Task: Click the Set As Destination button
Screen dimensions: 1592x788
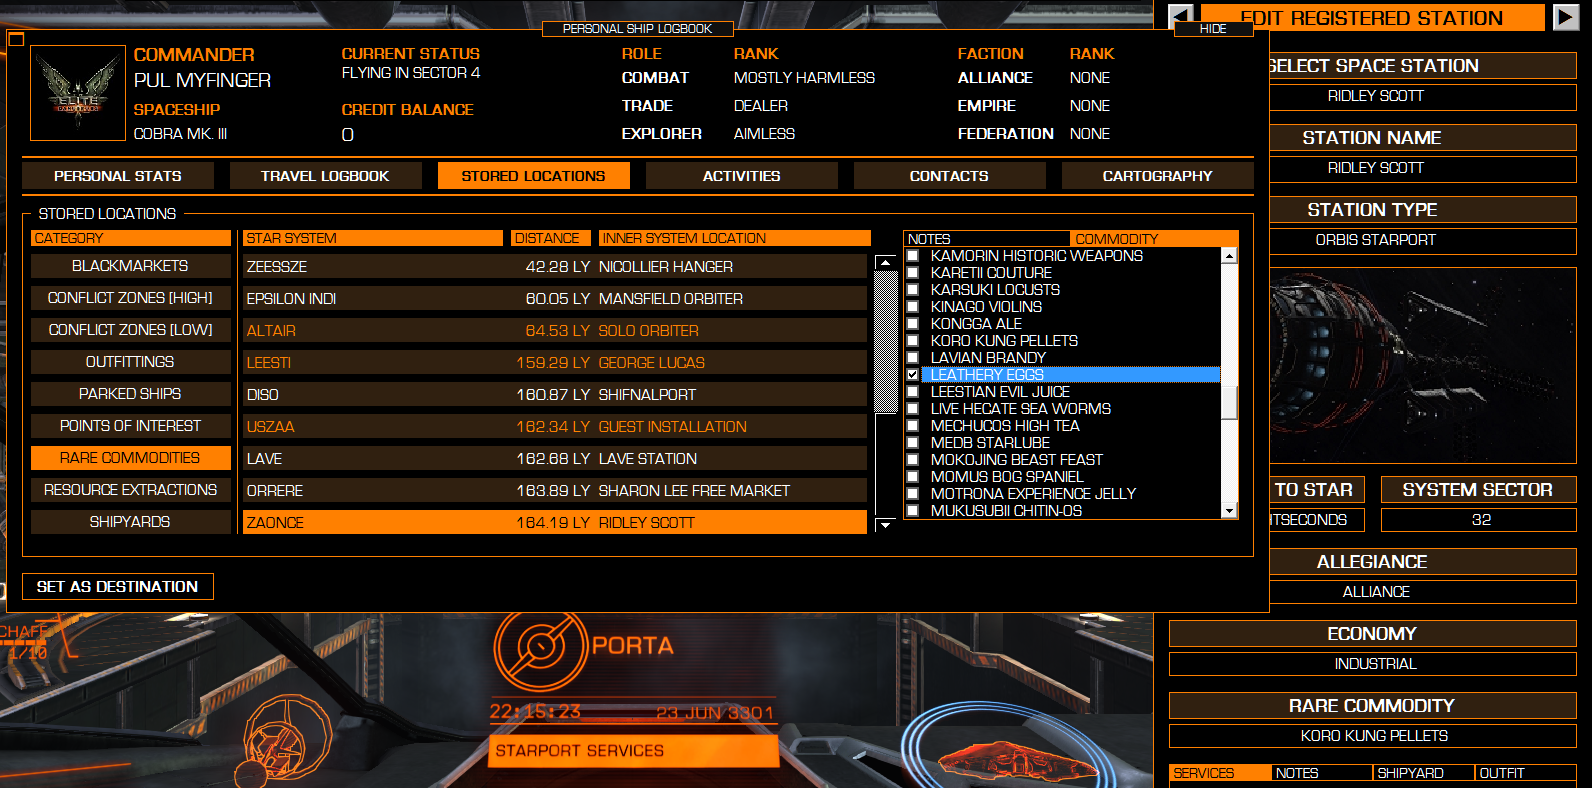Action: 118,587
